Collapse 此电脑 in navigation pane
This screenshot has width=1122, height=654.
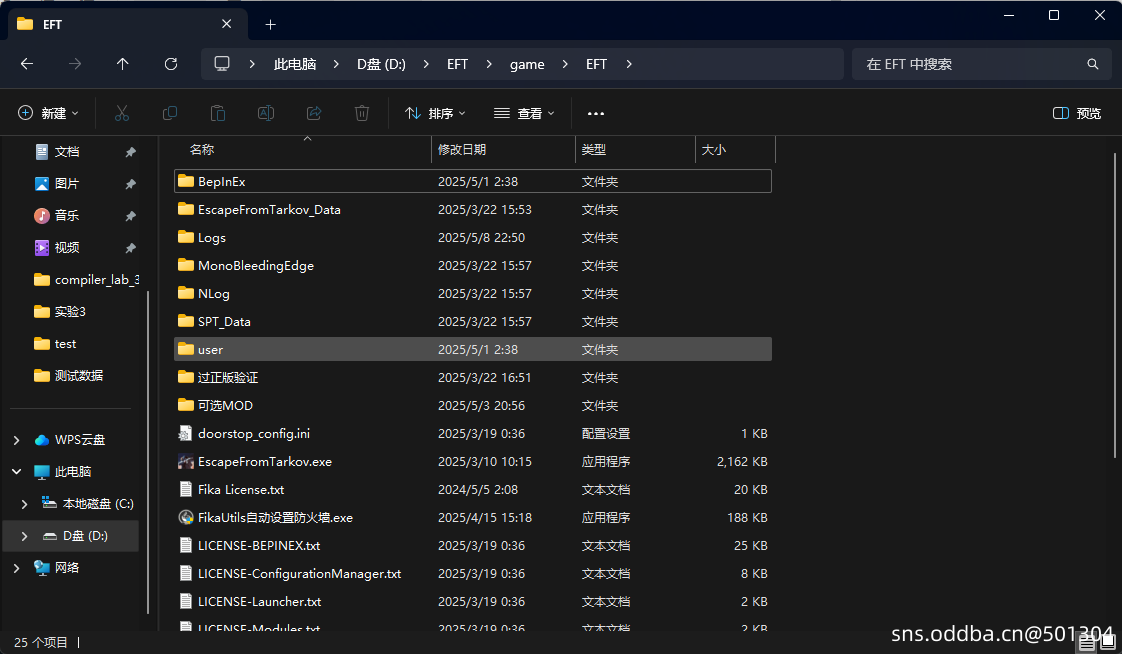point(16,472)
